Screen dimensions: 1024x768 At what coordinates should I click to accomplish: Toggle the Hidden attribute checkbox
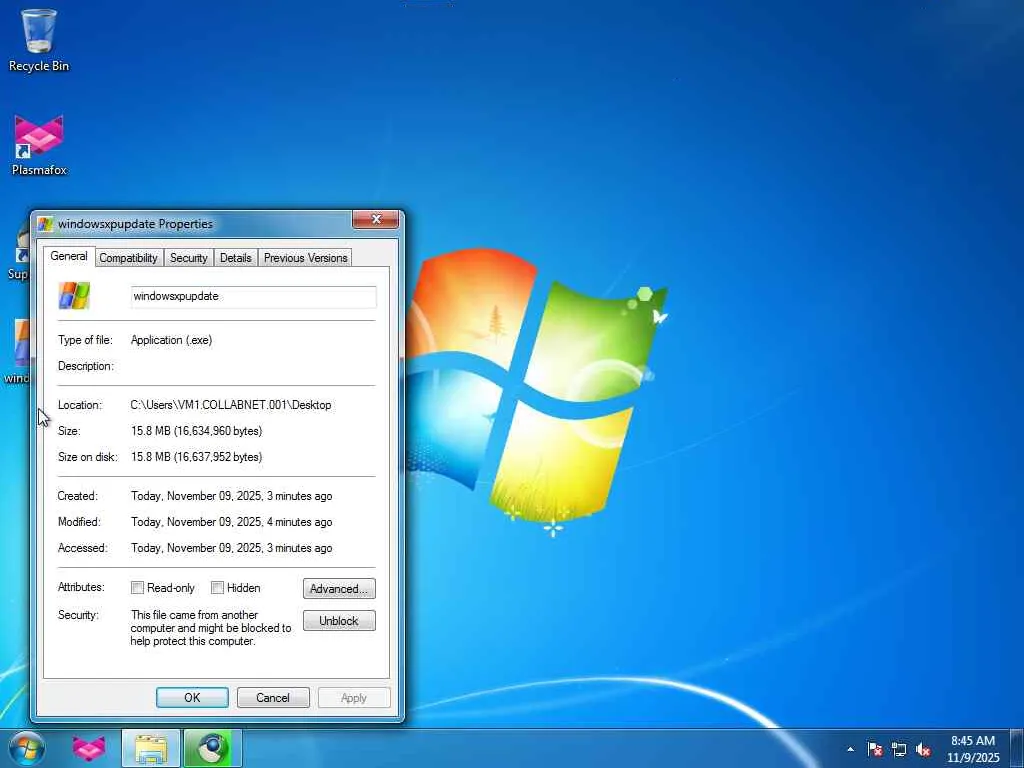tap(217, 588)
